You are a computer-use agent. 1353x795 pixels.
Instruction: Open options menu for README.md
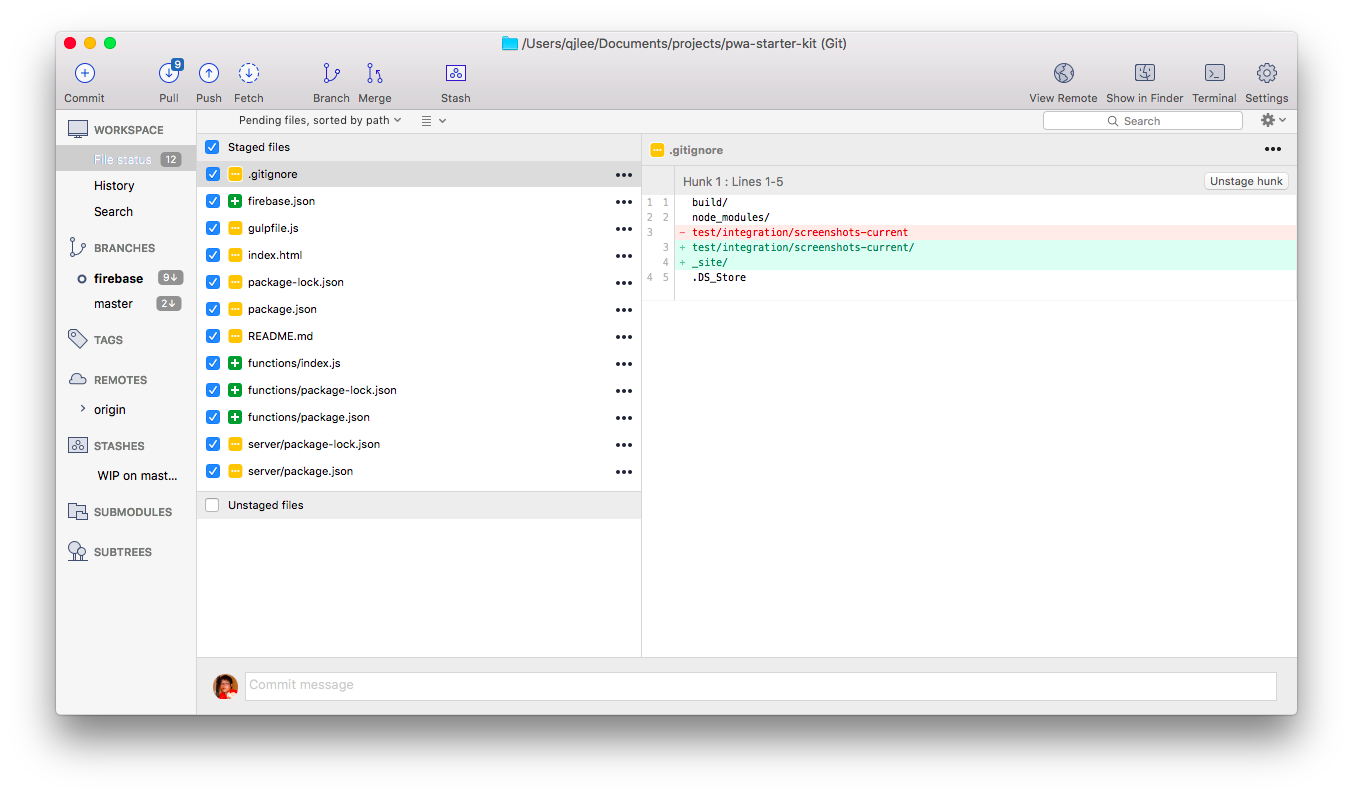(624, 337)
